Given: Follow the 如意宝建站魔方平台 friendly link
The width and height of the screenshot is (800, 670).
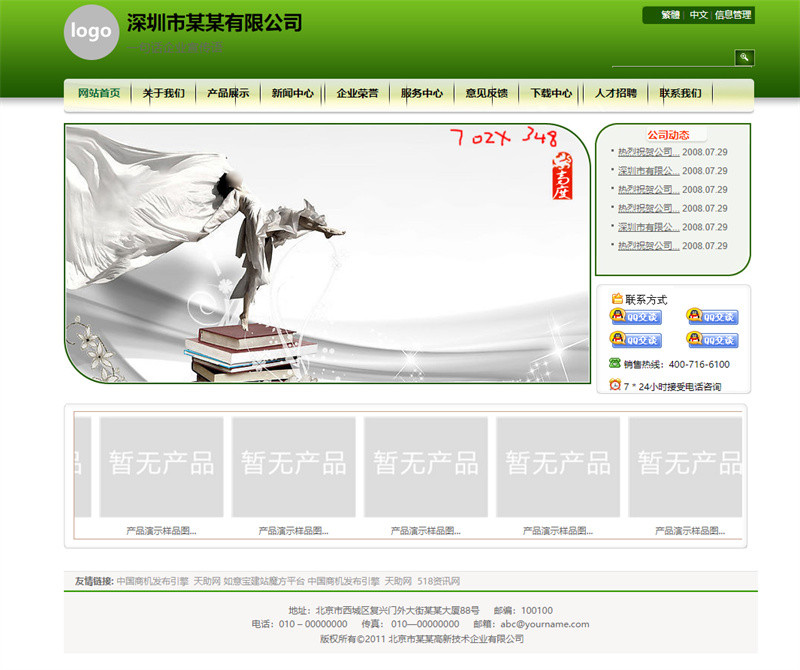Looking at the screenshot, I should coord(264,581).
